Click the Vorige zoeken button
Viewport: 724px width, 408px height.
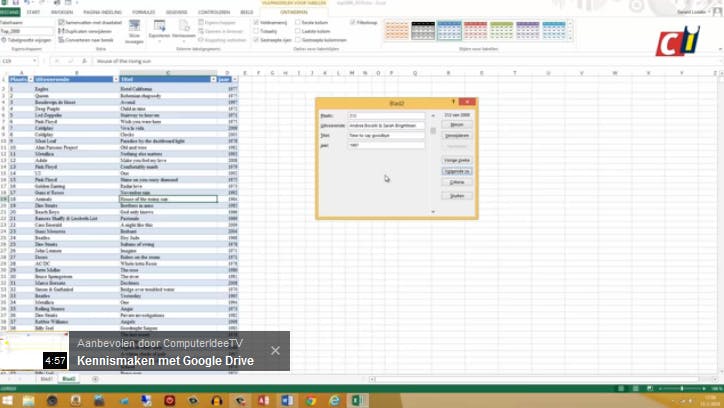click(x=457, y=160)
